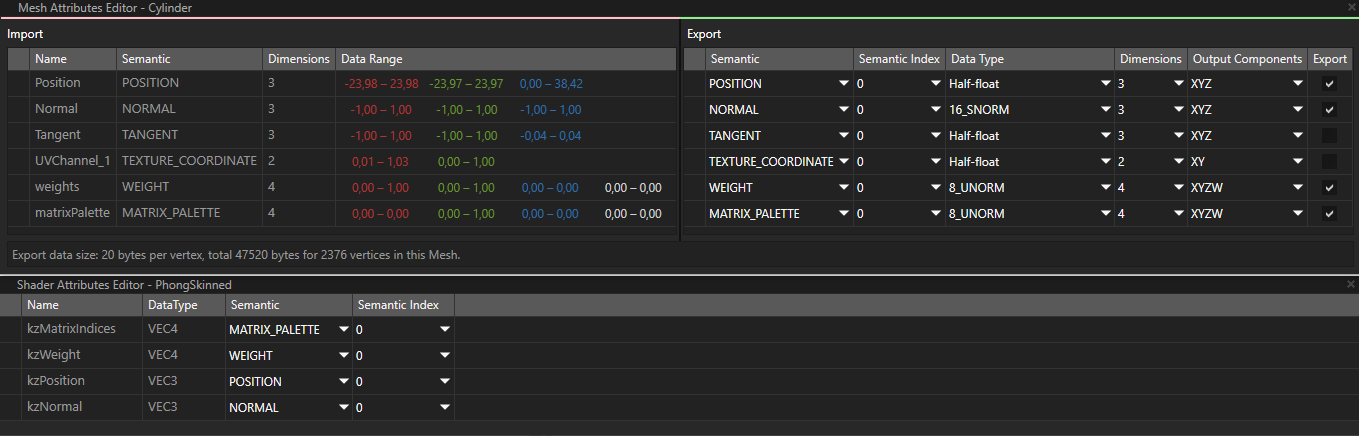The height and width of the screenshot is (436, 1359).
Task: Open POSITION semantic dropdown in Export
Action: [778, 84]
